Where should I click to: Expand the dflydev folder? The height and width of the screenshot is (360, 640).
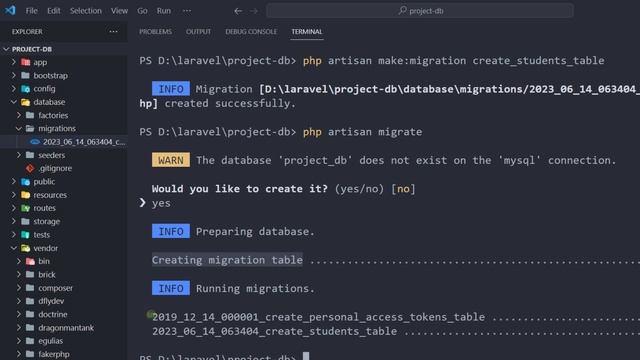point(18,301)
